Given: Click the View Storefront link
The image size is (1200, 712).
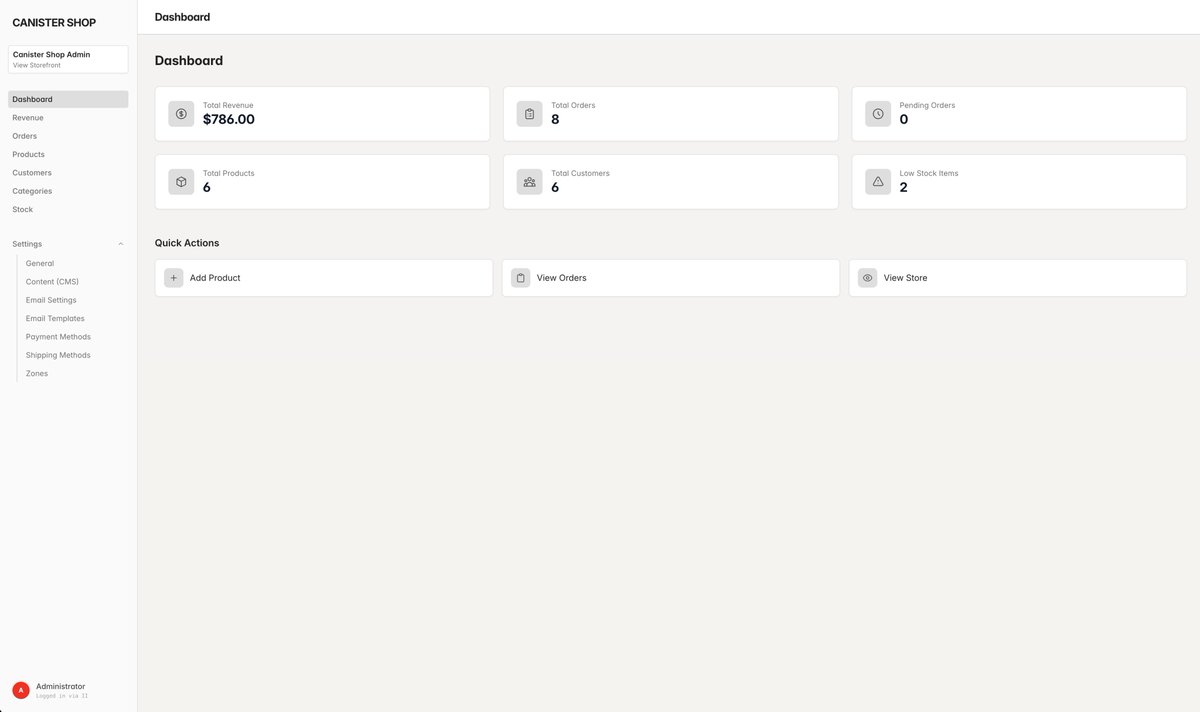Looking at the screenshot, I should [x=37, y=65].
